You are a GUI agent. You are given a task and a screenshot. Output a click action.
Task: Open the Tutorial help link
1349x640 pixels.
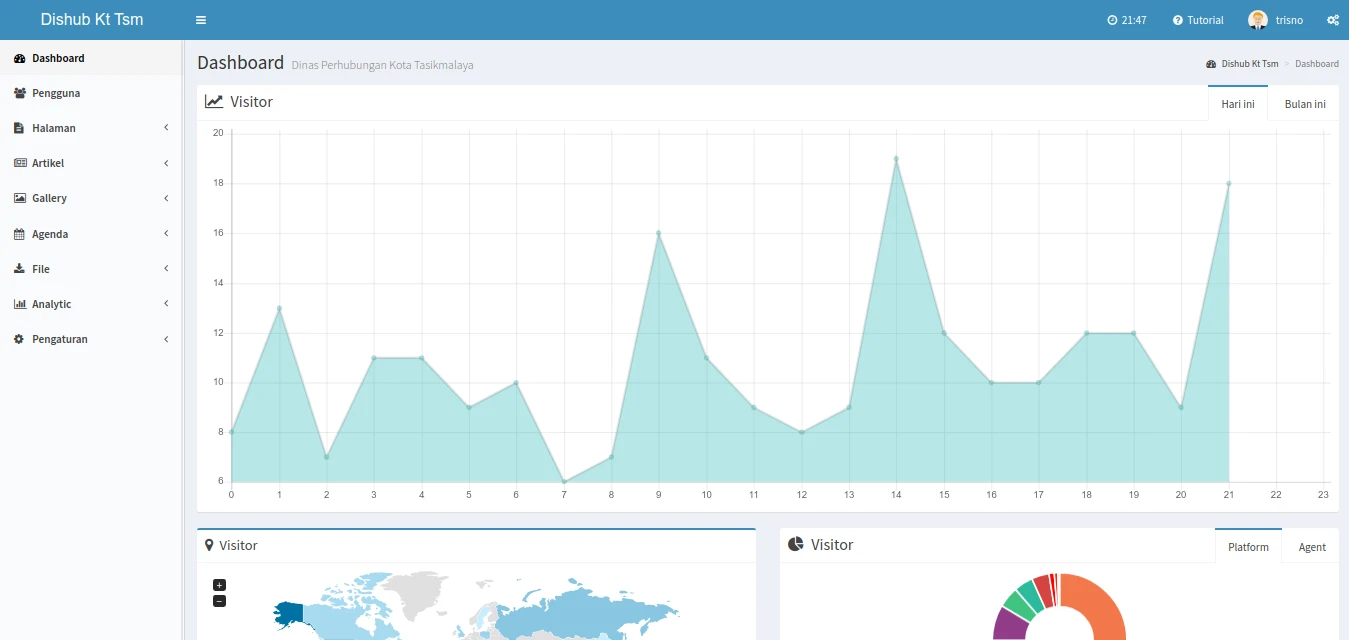coord(1198,20)
